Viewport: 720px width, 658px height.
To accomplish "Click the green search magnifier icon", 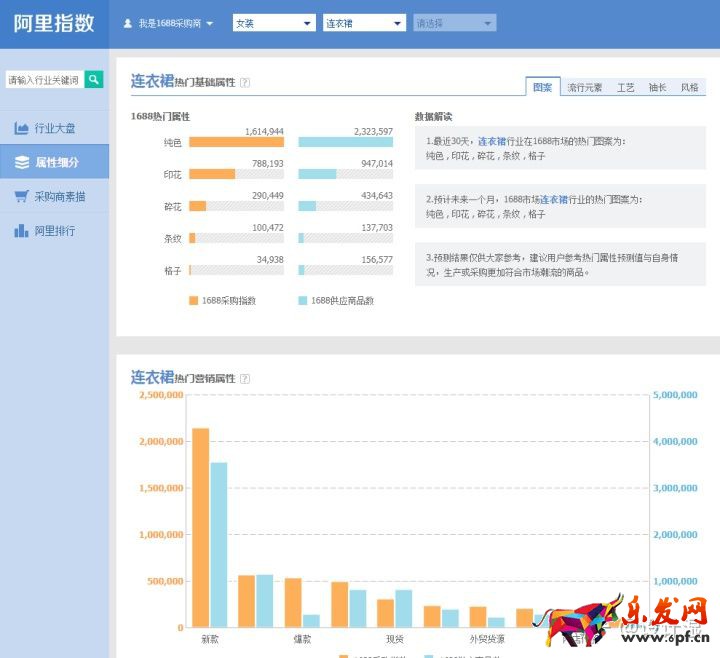I will (94, 79).
